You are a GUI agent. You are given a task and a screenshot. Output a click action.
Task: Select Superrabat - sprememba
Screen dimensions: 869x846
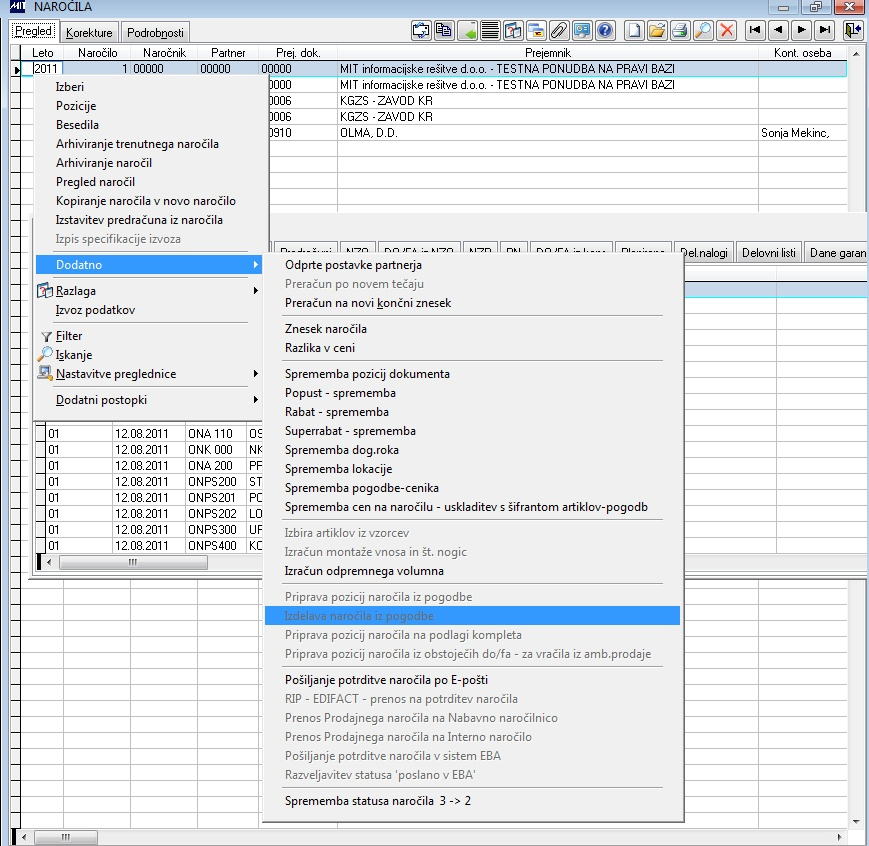[350, 431]
